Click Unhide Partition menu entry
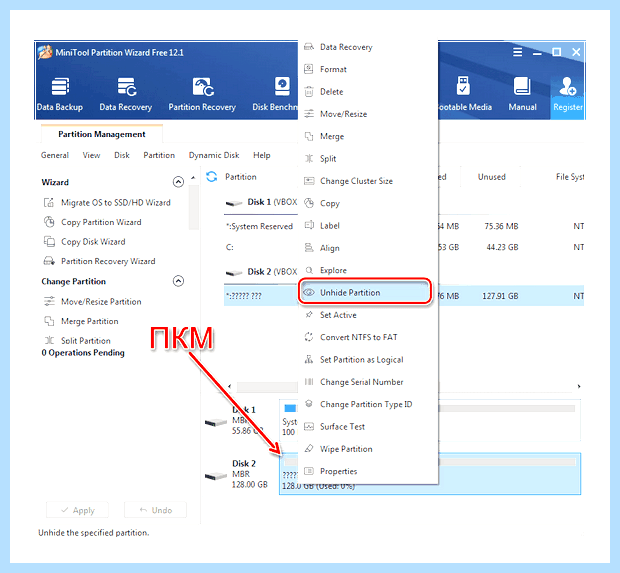 (x=365, y=293)
